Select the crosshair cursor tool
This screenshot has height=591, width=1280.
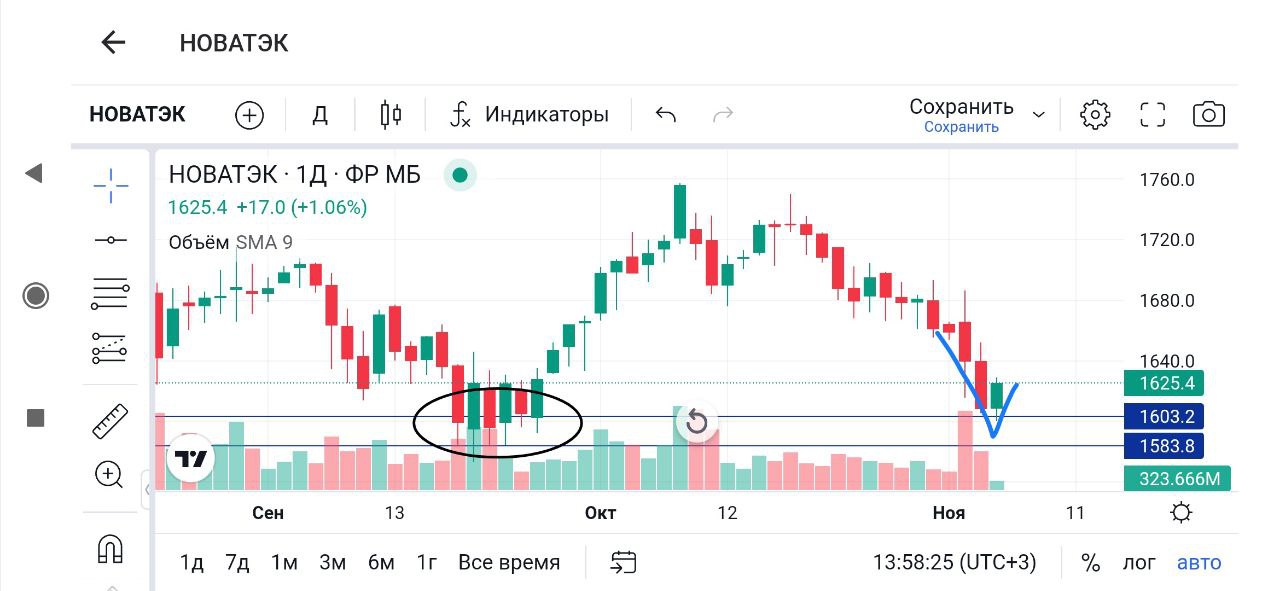(x=110, y=185)
